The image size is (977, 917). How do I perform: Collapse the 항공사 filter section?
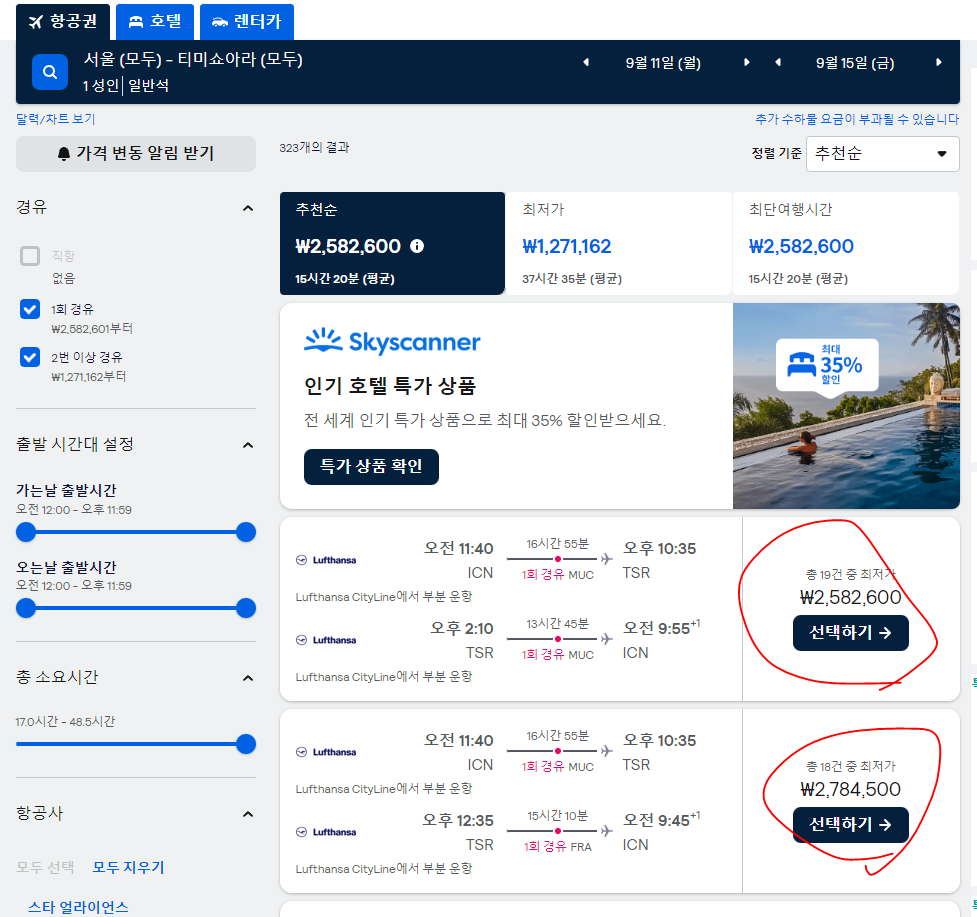(x=248, y=814)
